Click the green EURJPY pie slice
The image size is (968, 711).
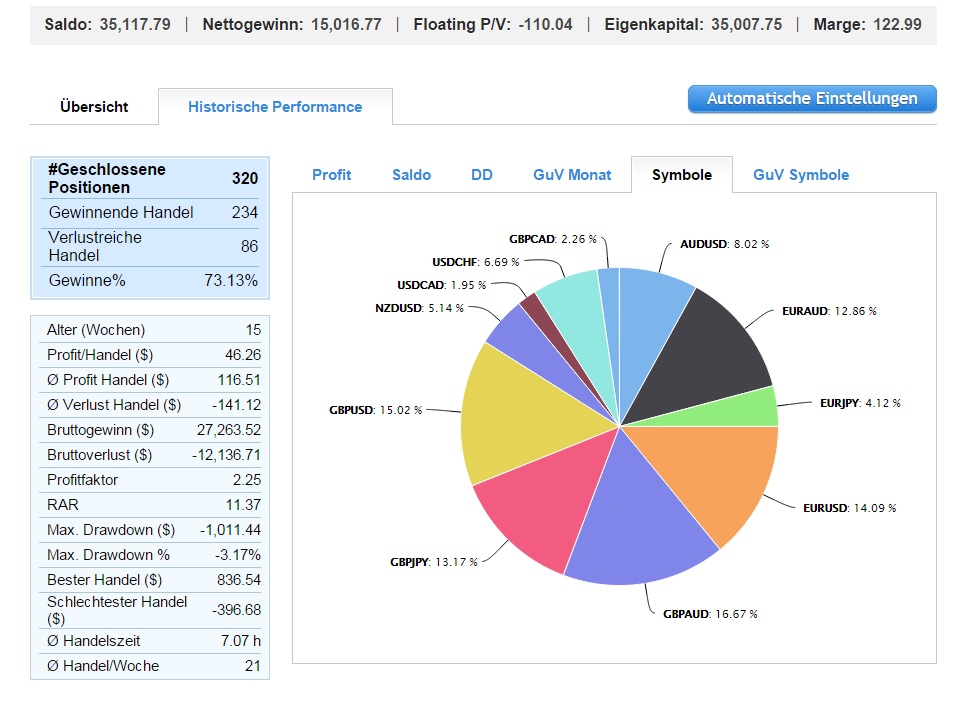[x=755, y=408]
